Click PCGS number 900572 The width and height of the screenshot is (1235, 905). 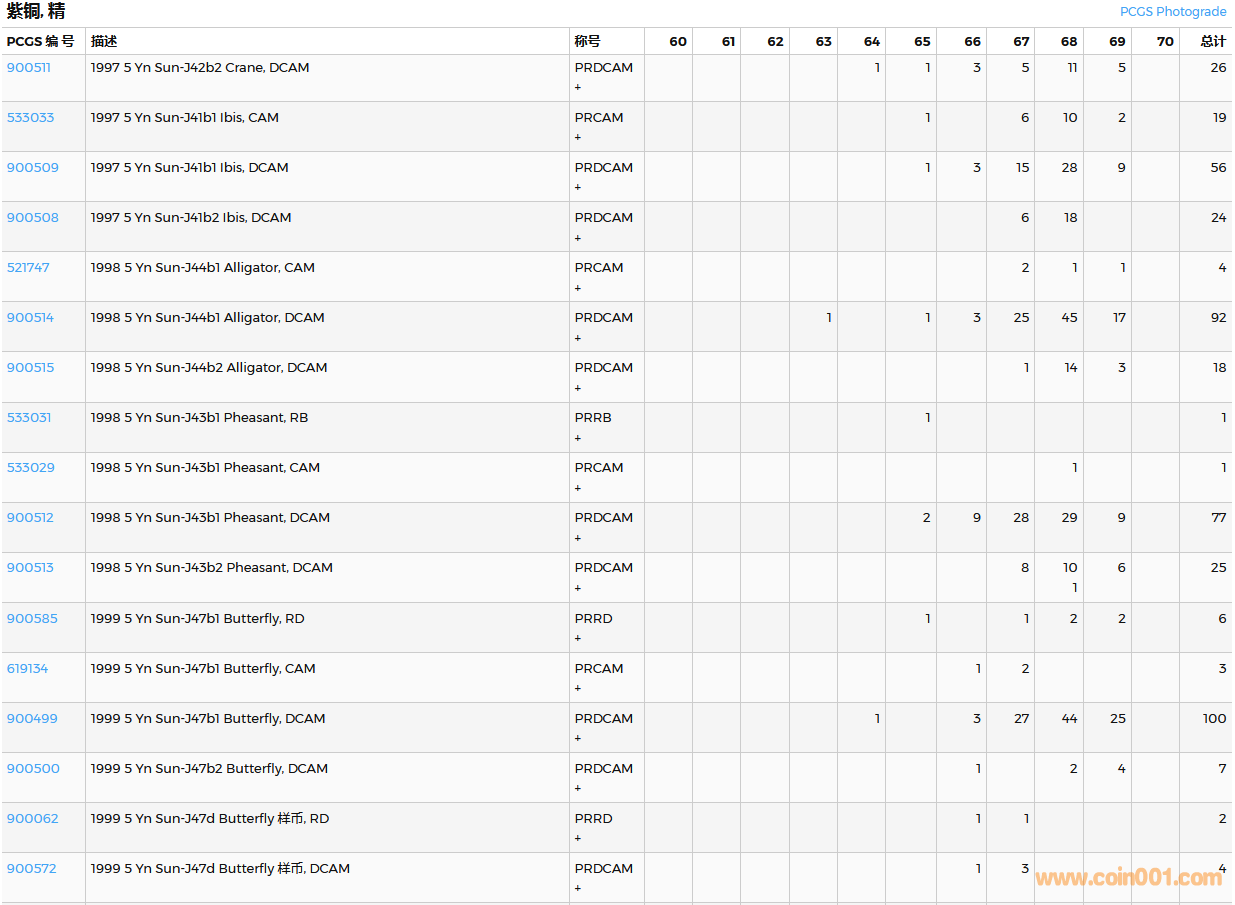(x=32, y=869)
